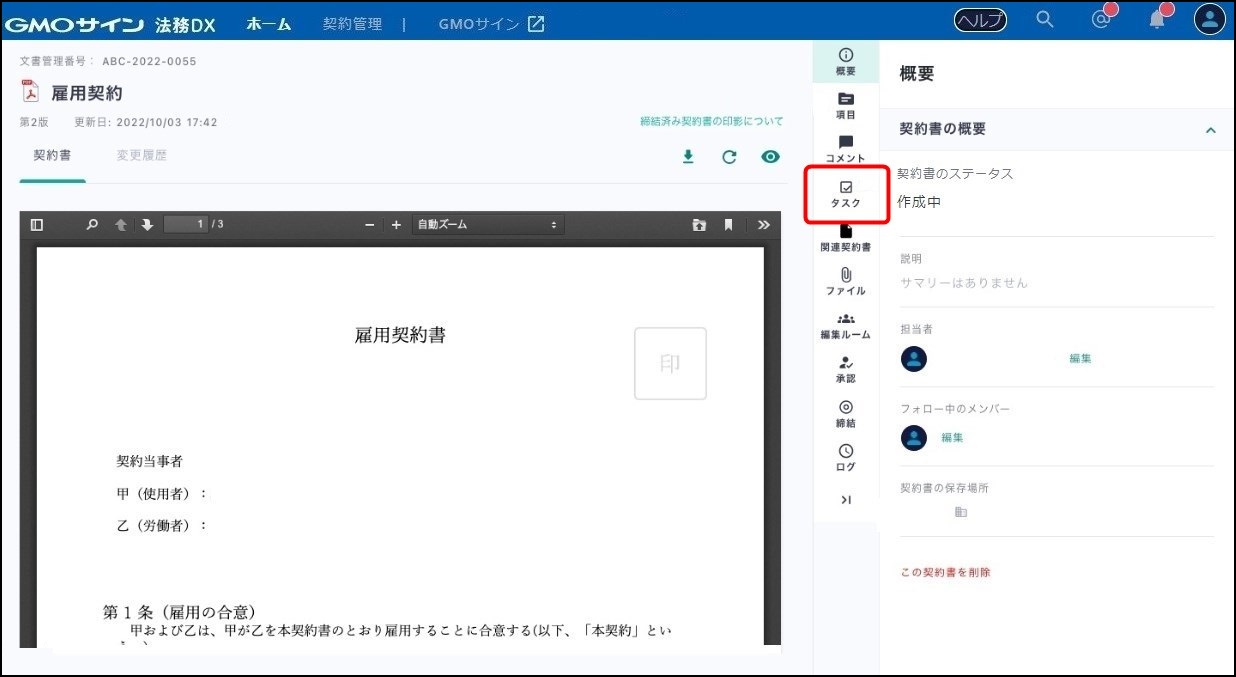Open 契約管理 in top navigation
Screen dimensions: 1236x677
click(352, 23)
